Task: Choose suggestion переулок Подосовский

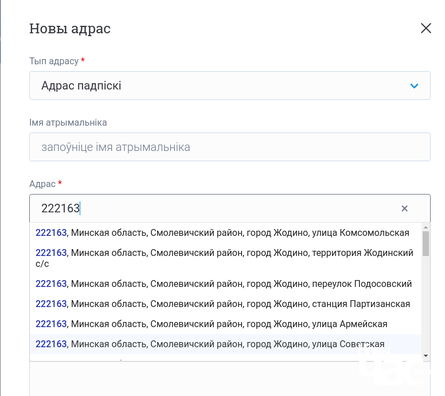Action: 225,284
